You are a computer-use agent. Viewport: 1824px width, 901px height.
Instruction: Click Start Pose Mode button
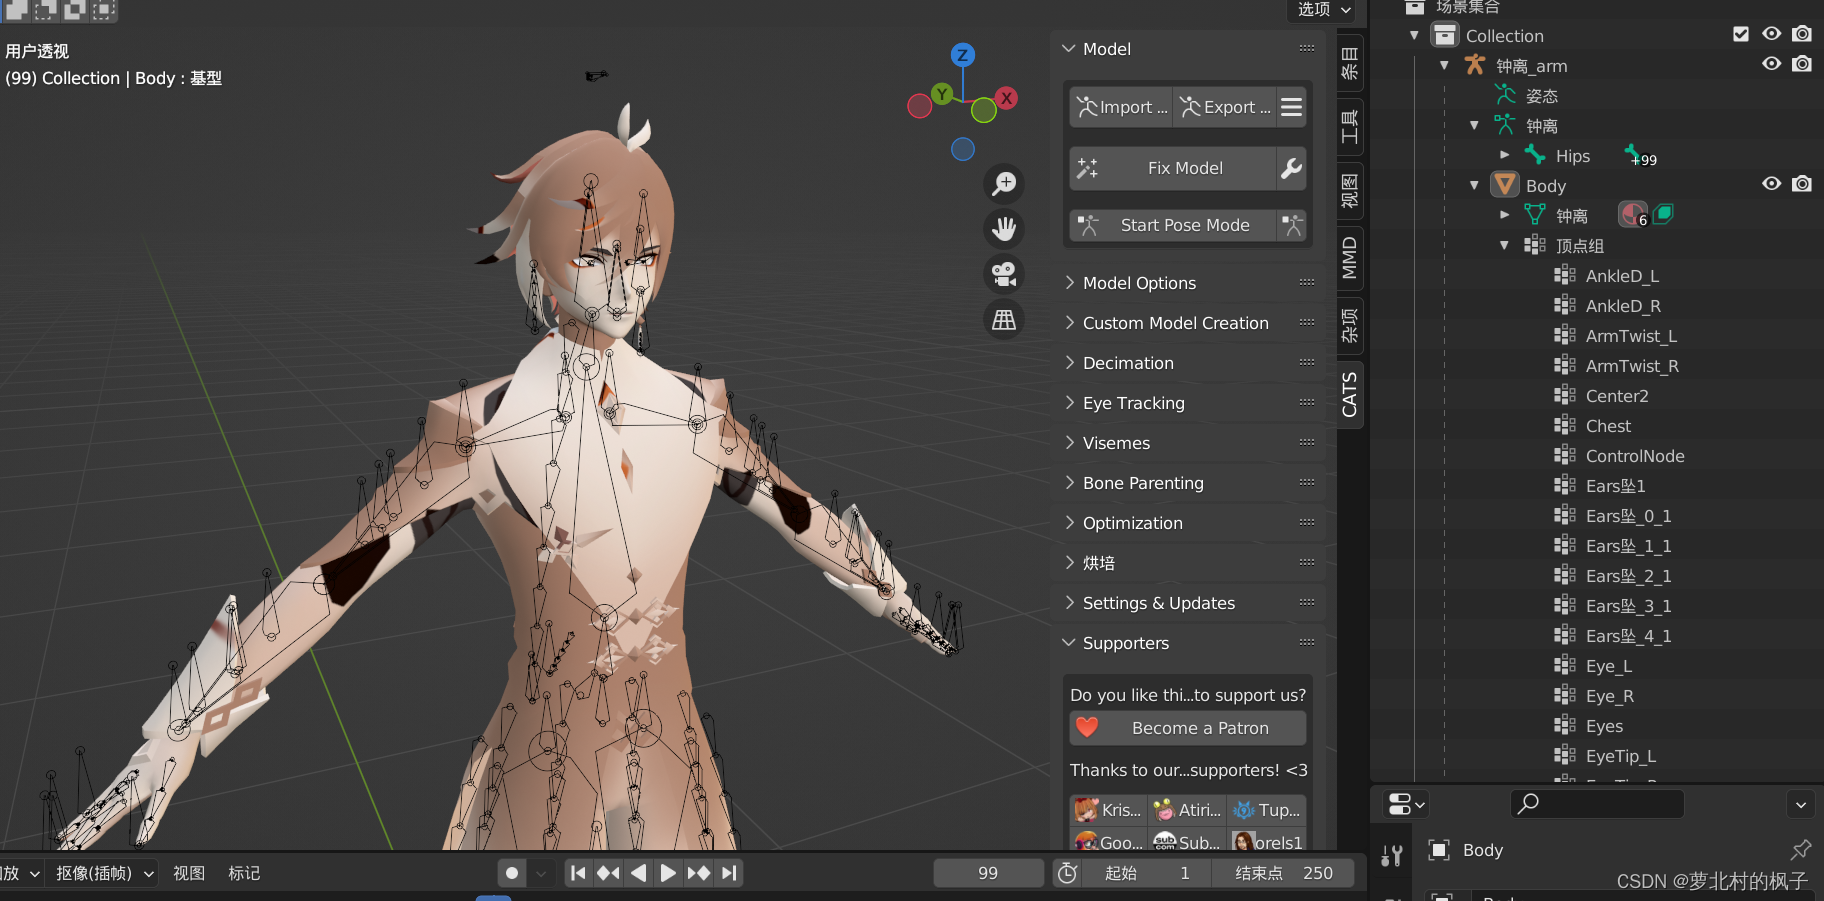click(x=1173, y=225)
